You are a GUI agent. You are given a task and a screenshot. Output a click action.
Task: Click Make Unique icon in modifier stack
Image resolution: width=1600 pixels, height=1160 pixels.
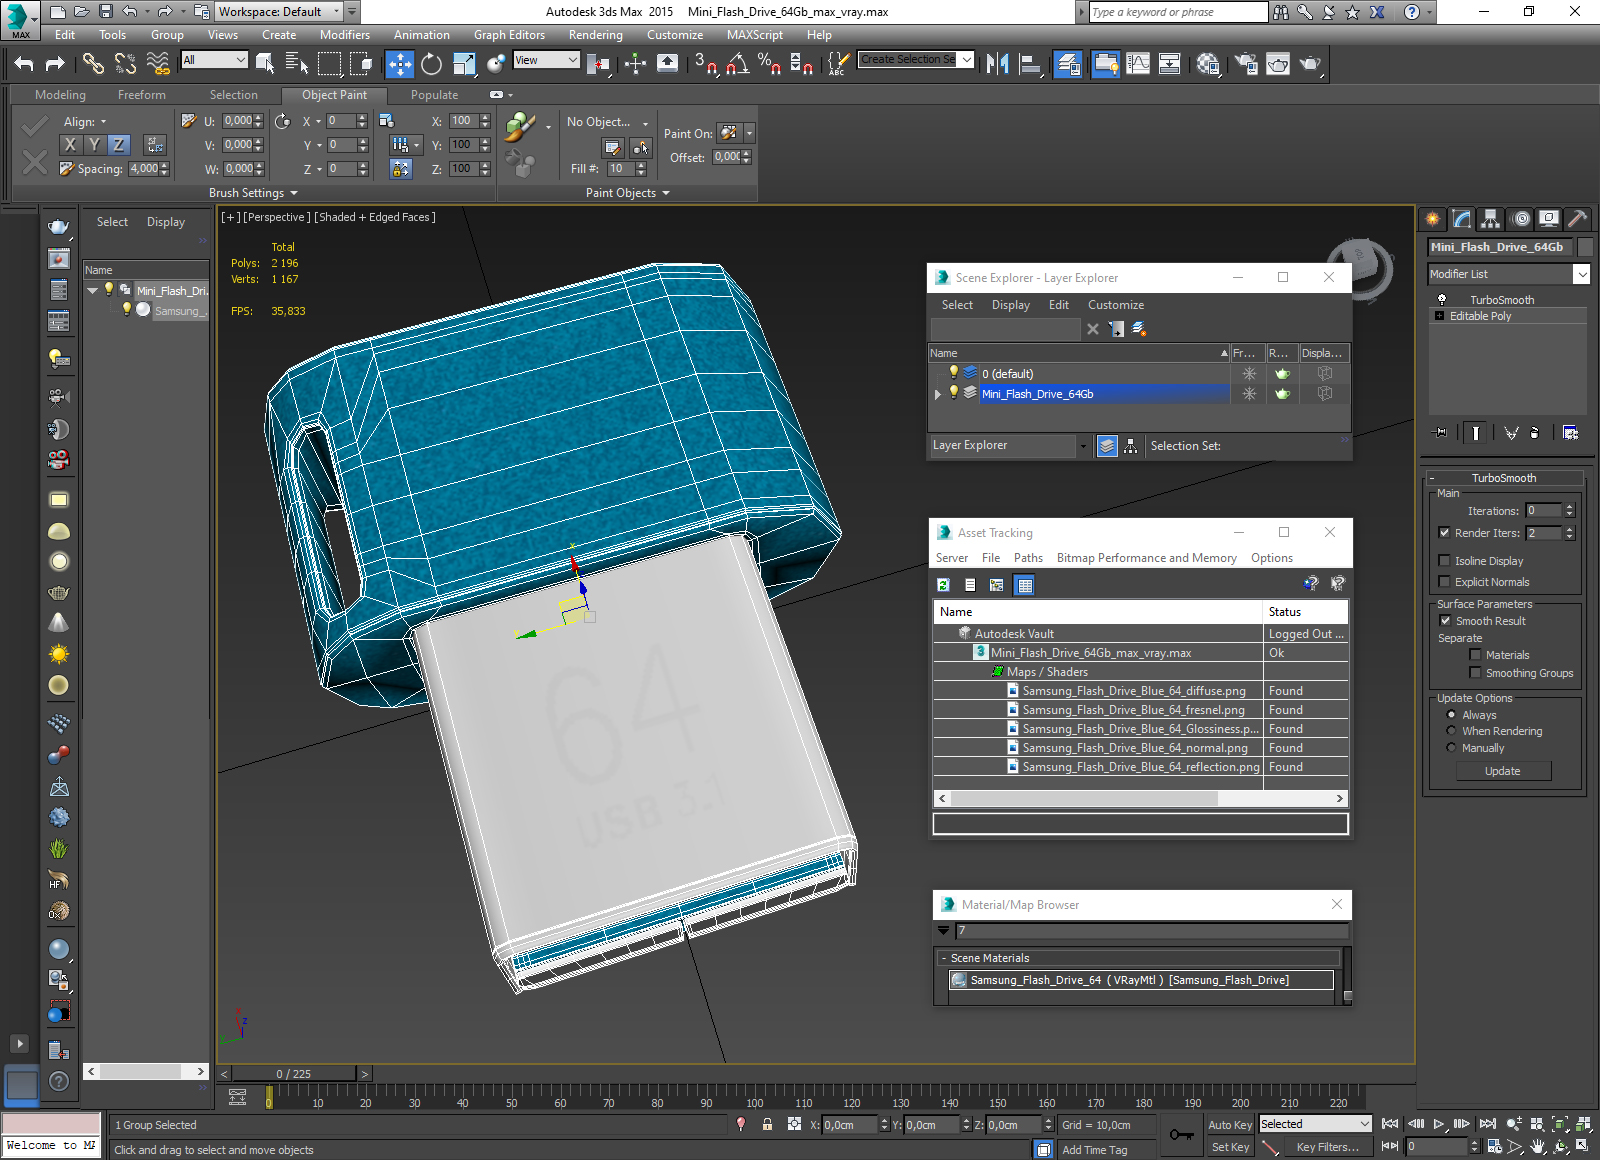[1511, 433]
